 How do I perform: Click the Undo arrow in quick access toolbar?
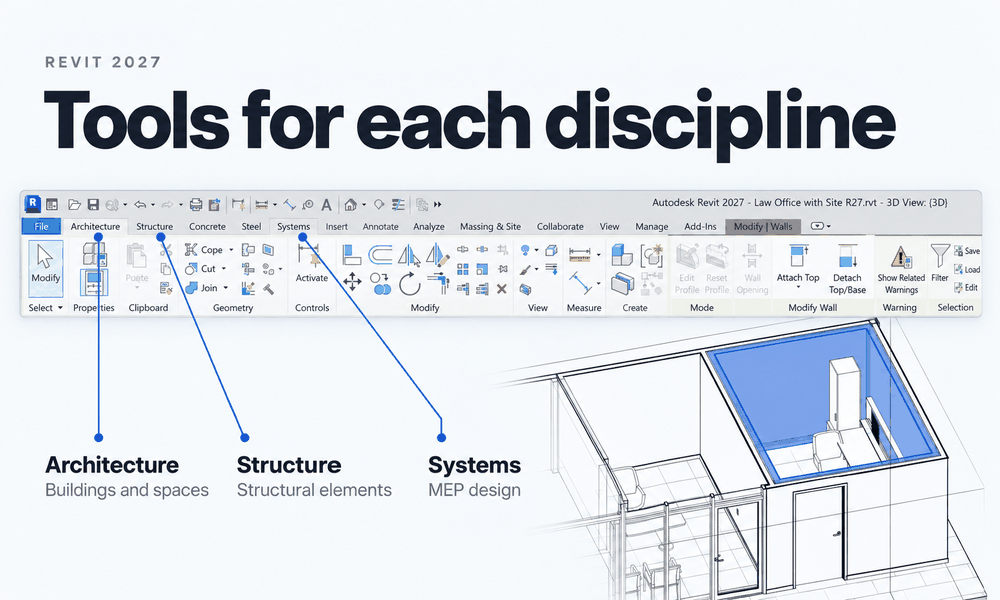(x=140, y=205)
